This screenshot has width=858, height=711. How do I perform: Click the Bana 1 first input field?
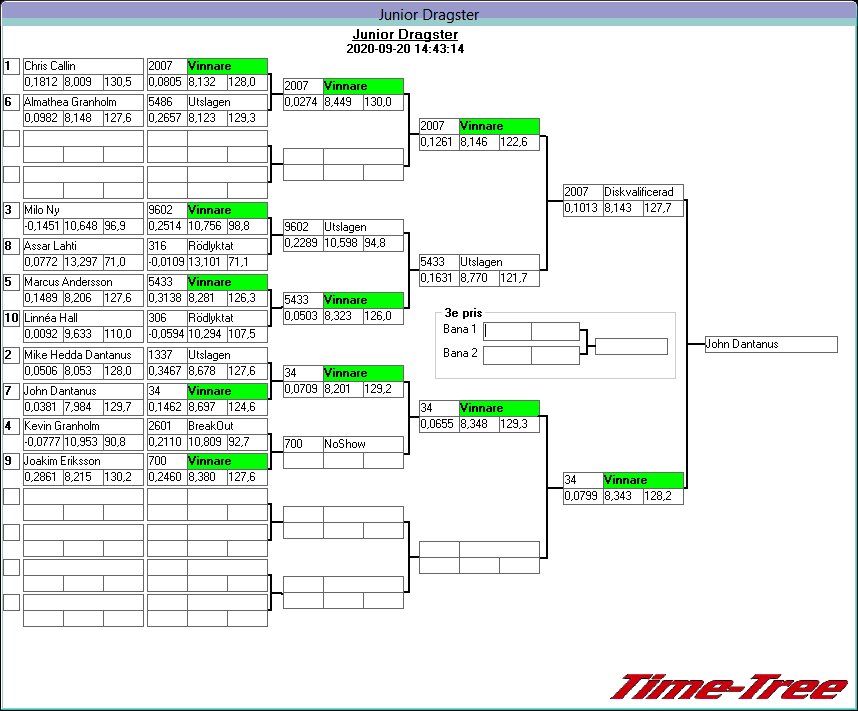508,331
